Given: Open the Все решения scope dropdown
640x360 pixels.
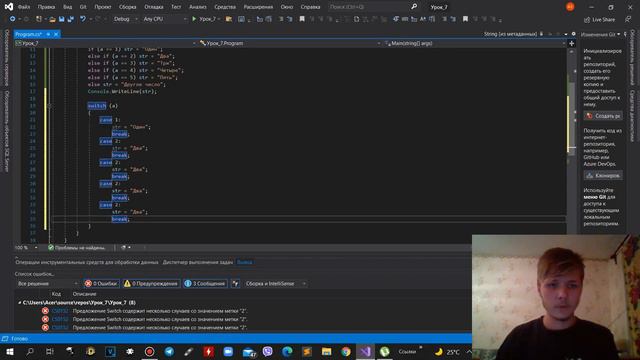Looking at the screenshot, I should [x=47, y=283].
